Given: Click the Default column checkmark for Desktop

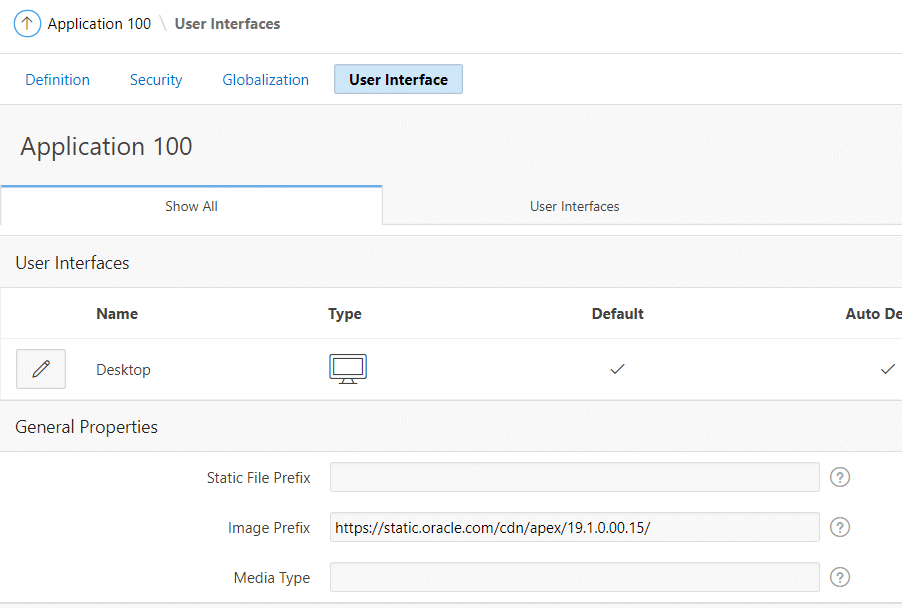Looking at the screenshot, I should [x=617, y=369].
